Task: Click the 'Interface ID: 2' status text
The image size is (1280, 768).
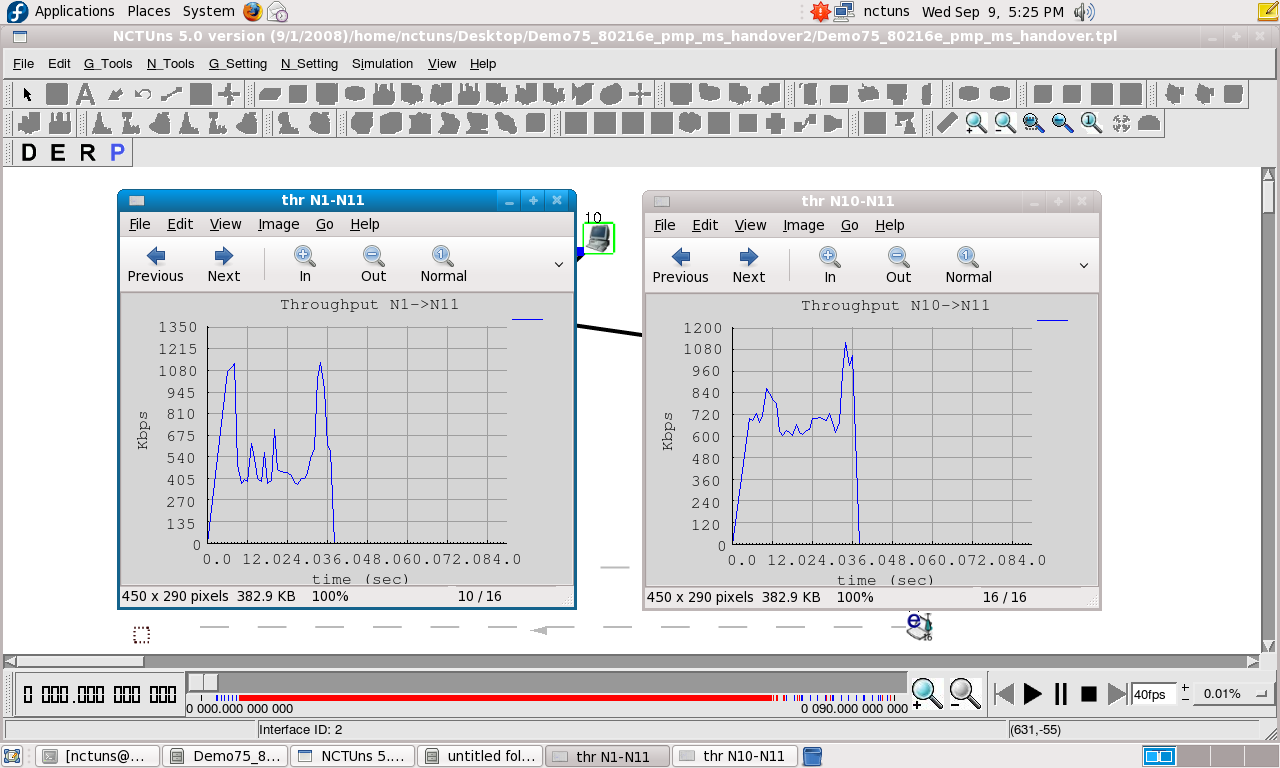Action: click(301, 730)
